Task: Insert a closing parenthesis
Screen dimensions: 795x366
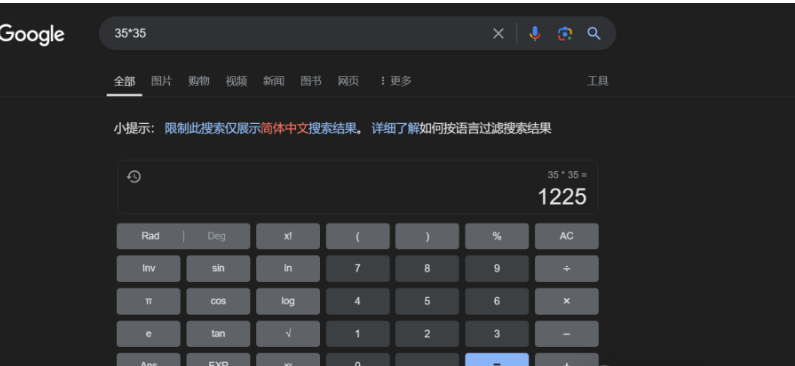Action: pyautogui.click(x=427, y=236)
